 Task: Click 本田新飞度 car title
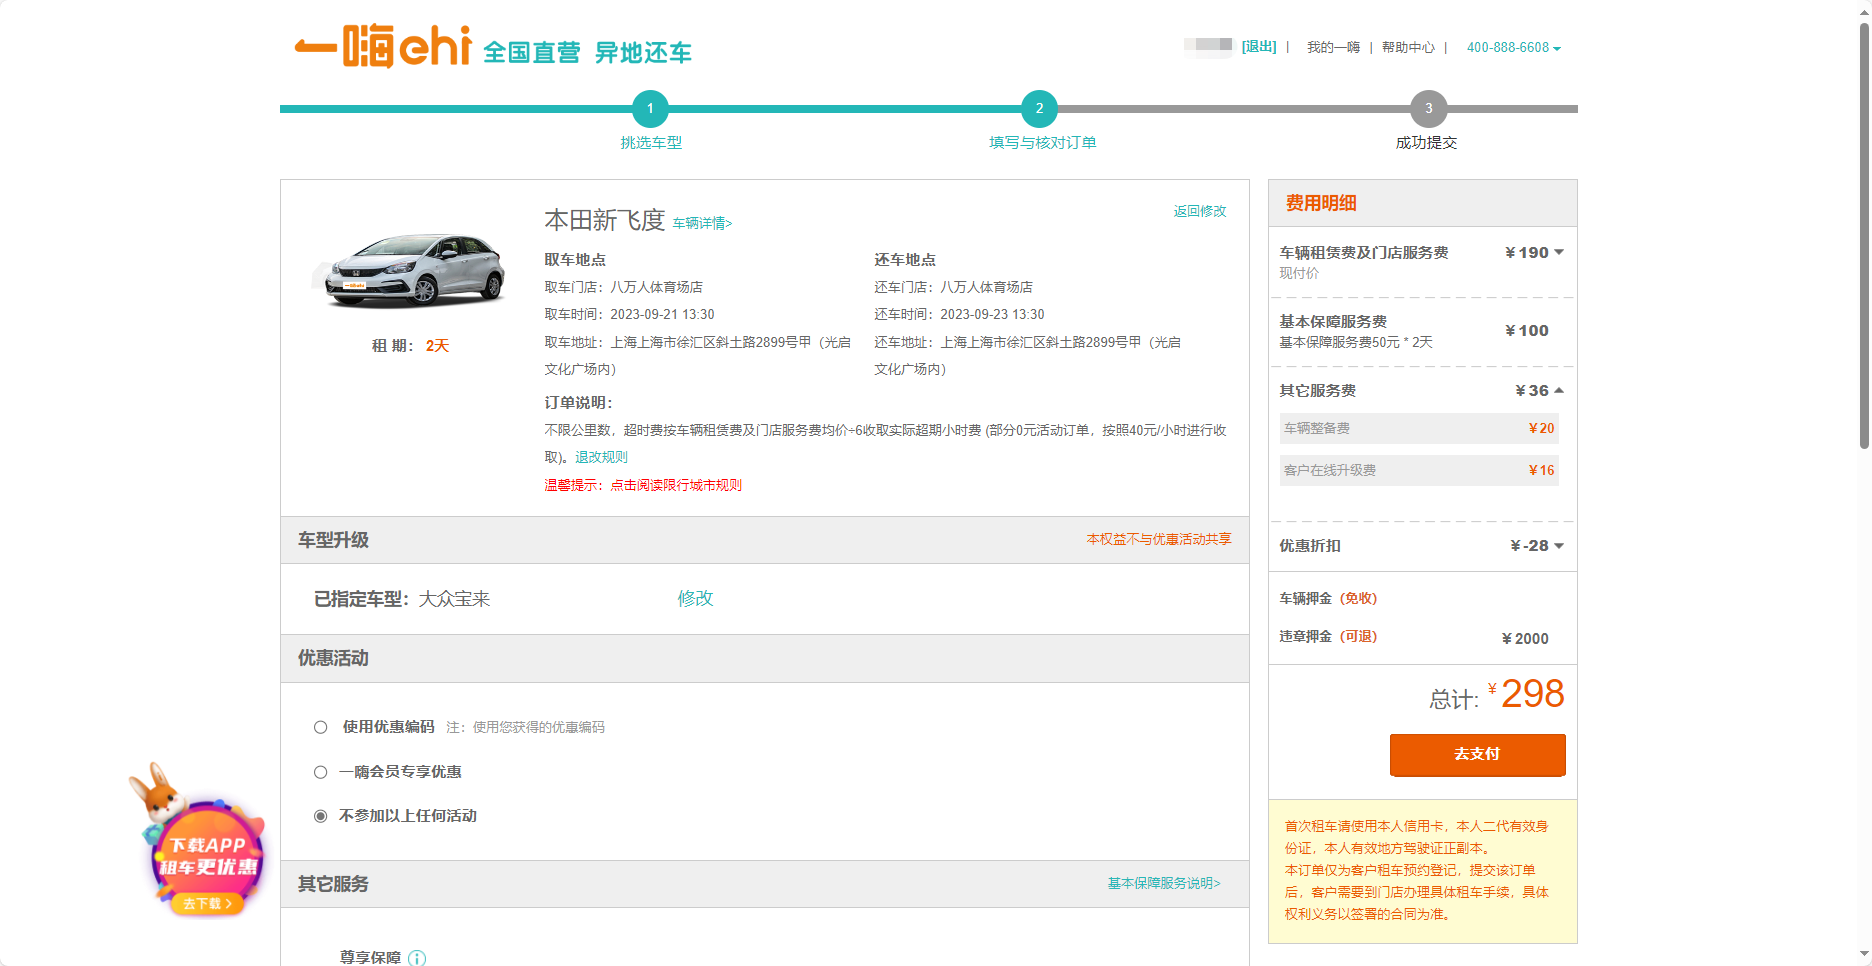click(604, 220)
